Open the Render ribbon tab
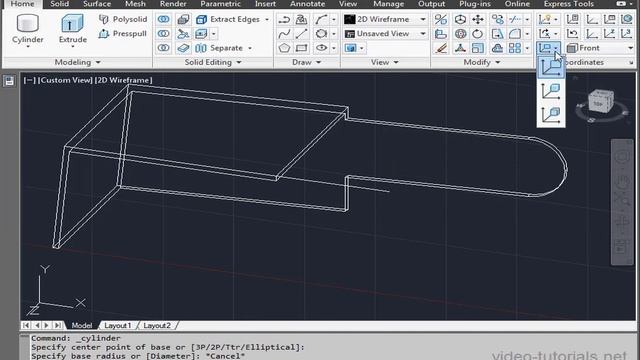 173,4
